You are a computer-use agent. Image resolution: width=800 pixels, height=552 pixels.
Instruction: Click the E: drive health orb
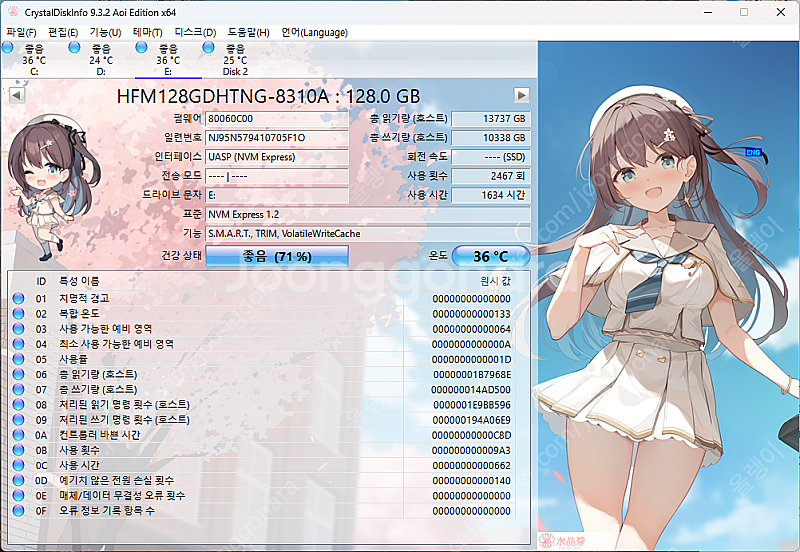(x=141, y=47)
